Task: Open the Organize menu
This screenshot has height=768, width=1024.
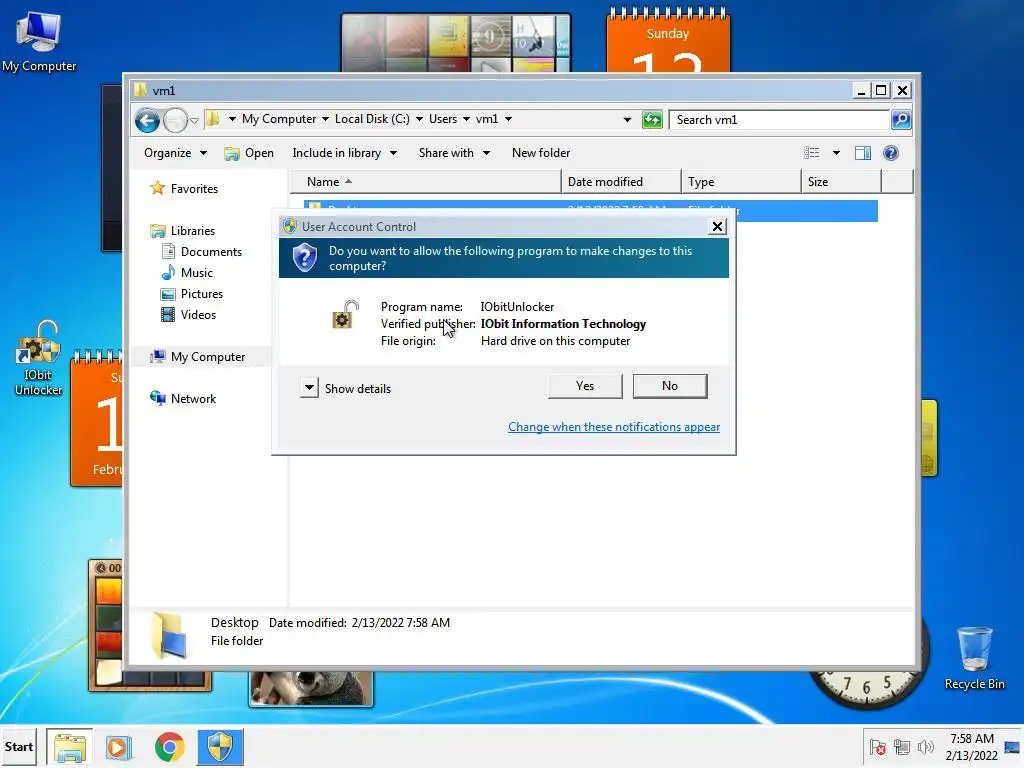Action: (175, 153)
